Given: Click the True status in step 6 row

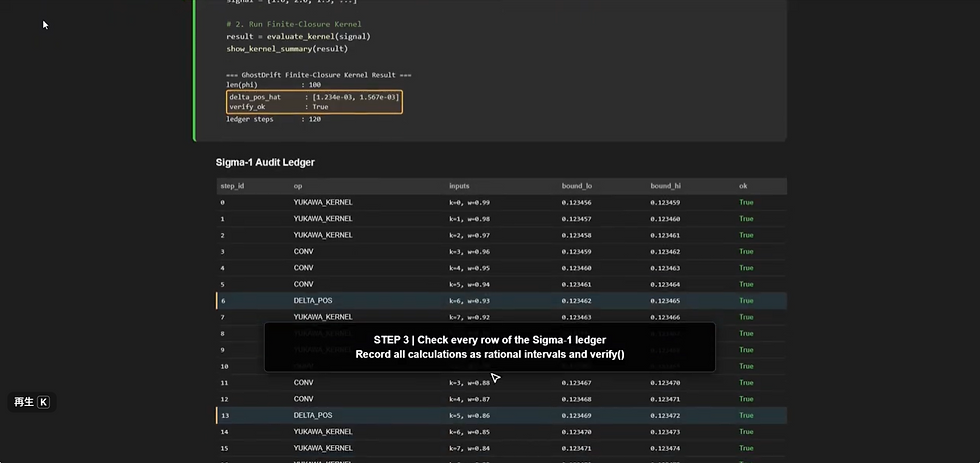Looking at the screenshot, I should click(x=746, y=301).
